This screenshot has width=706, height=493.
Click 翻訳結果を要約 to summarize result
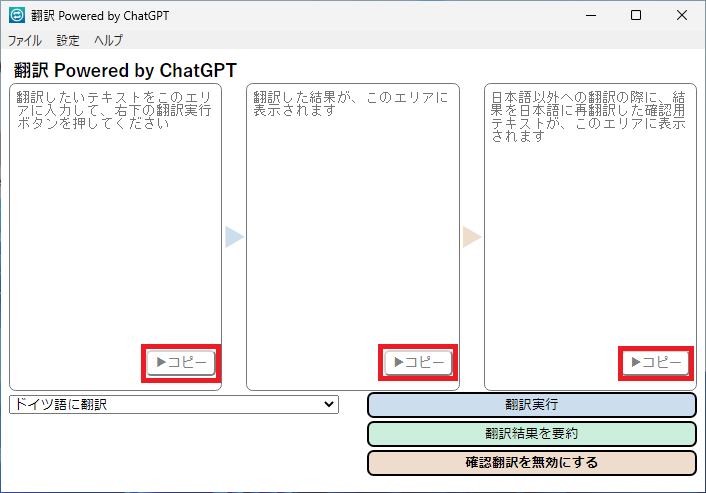coord(532,434)
